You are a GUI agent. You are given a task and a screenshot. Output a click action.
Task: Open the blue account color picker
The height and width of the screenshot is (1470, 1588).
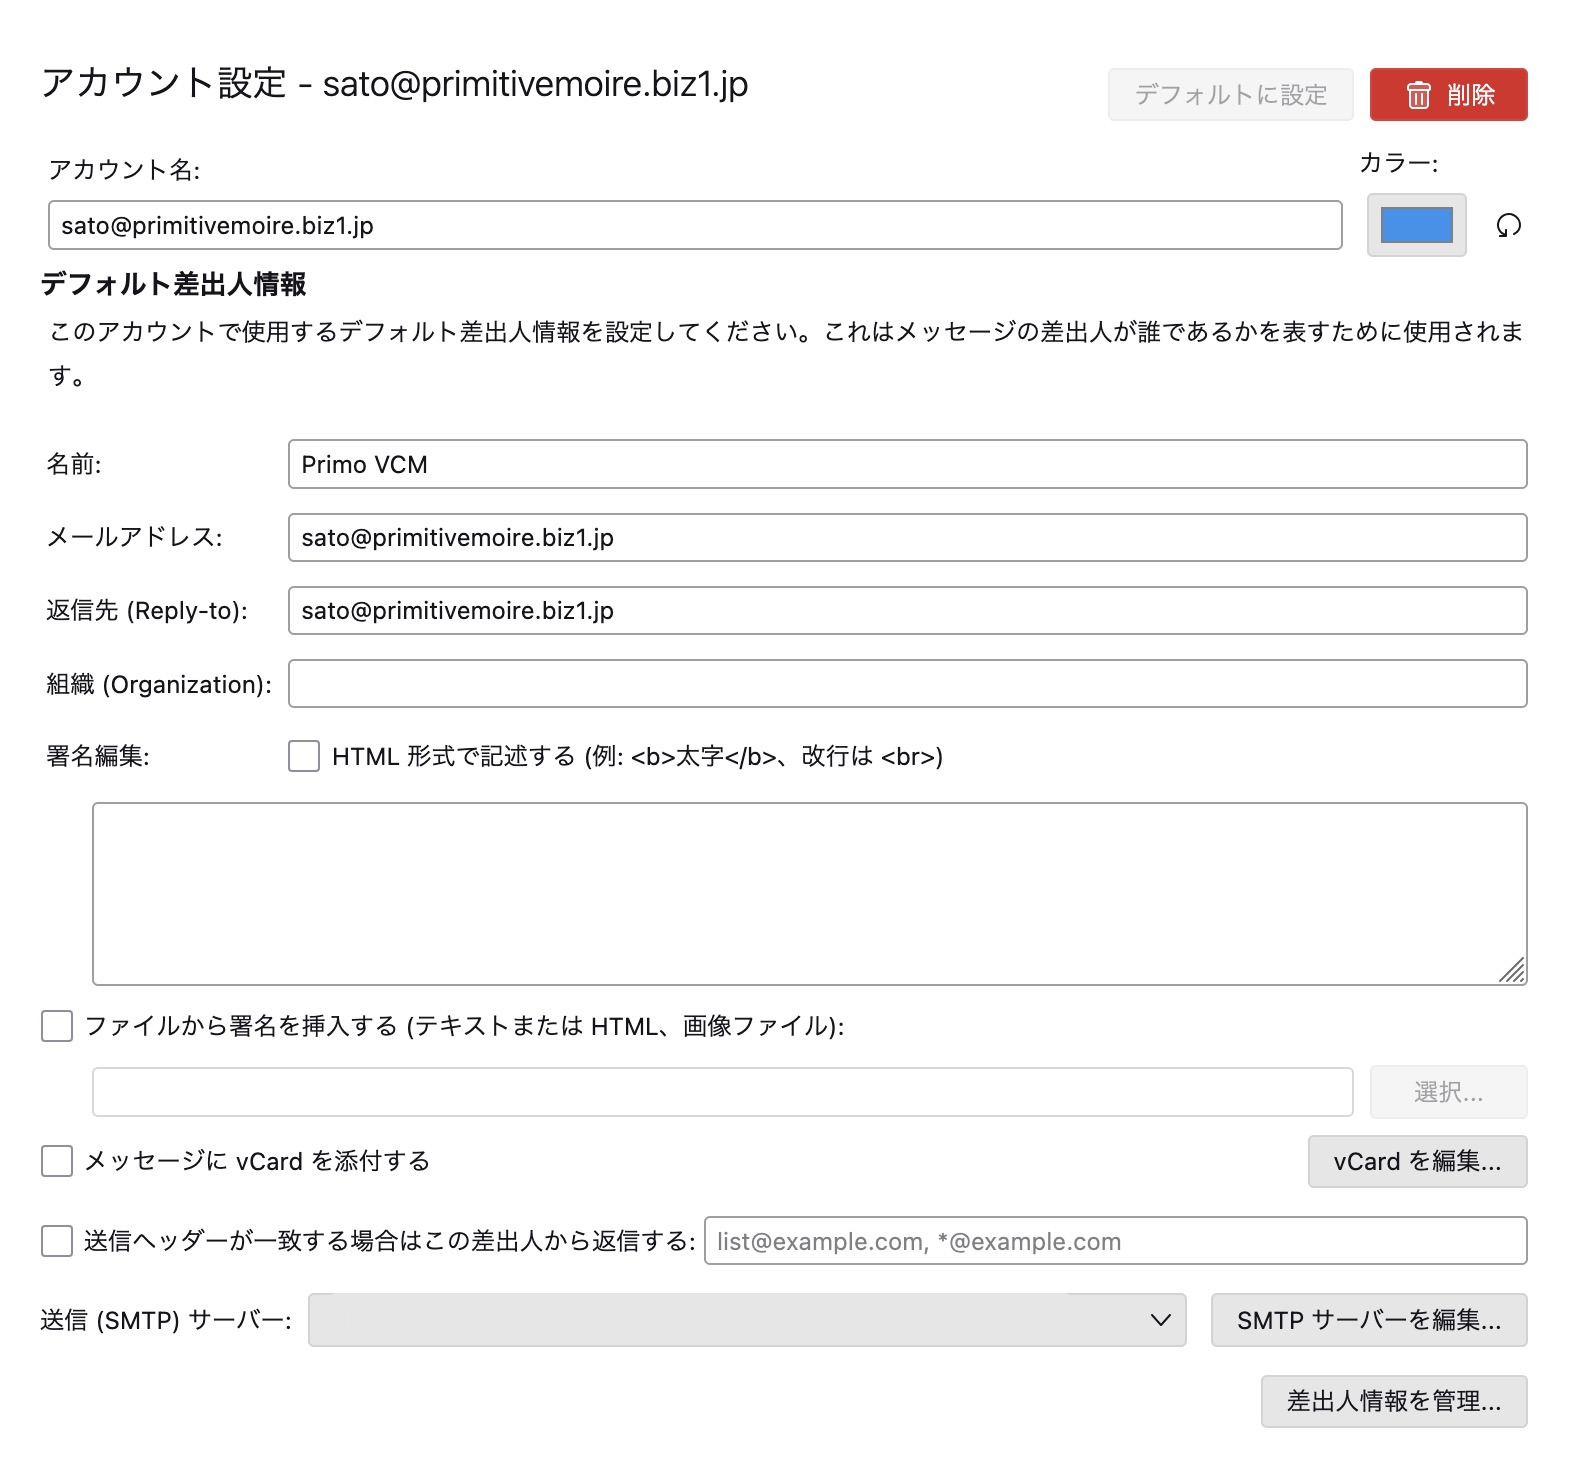click(x=1416, y=225)
